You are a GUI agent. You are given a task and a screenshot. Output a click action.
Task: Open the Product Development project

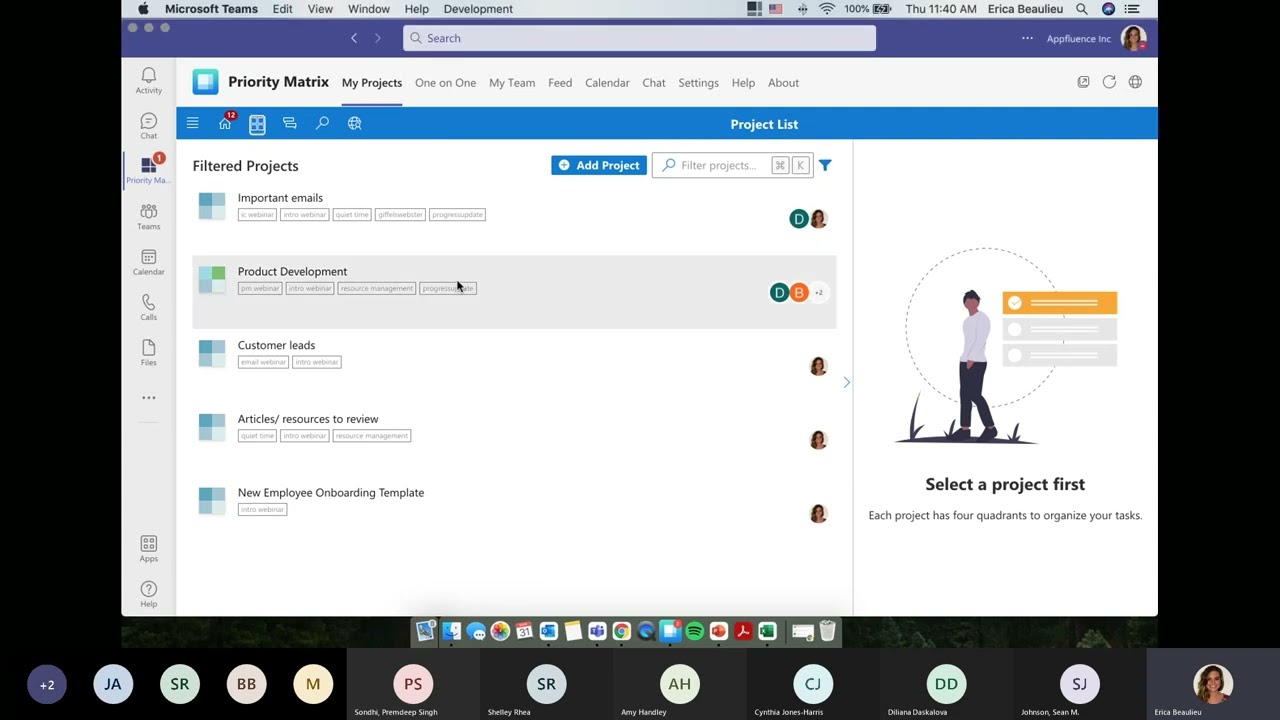(x=514, y=292)
